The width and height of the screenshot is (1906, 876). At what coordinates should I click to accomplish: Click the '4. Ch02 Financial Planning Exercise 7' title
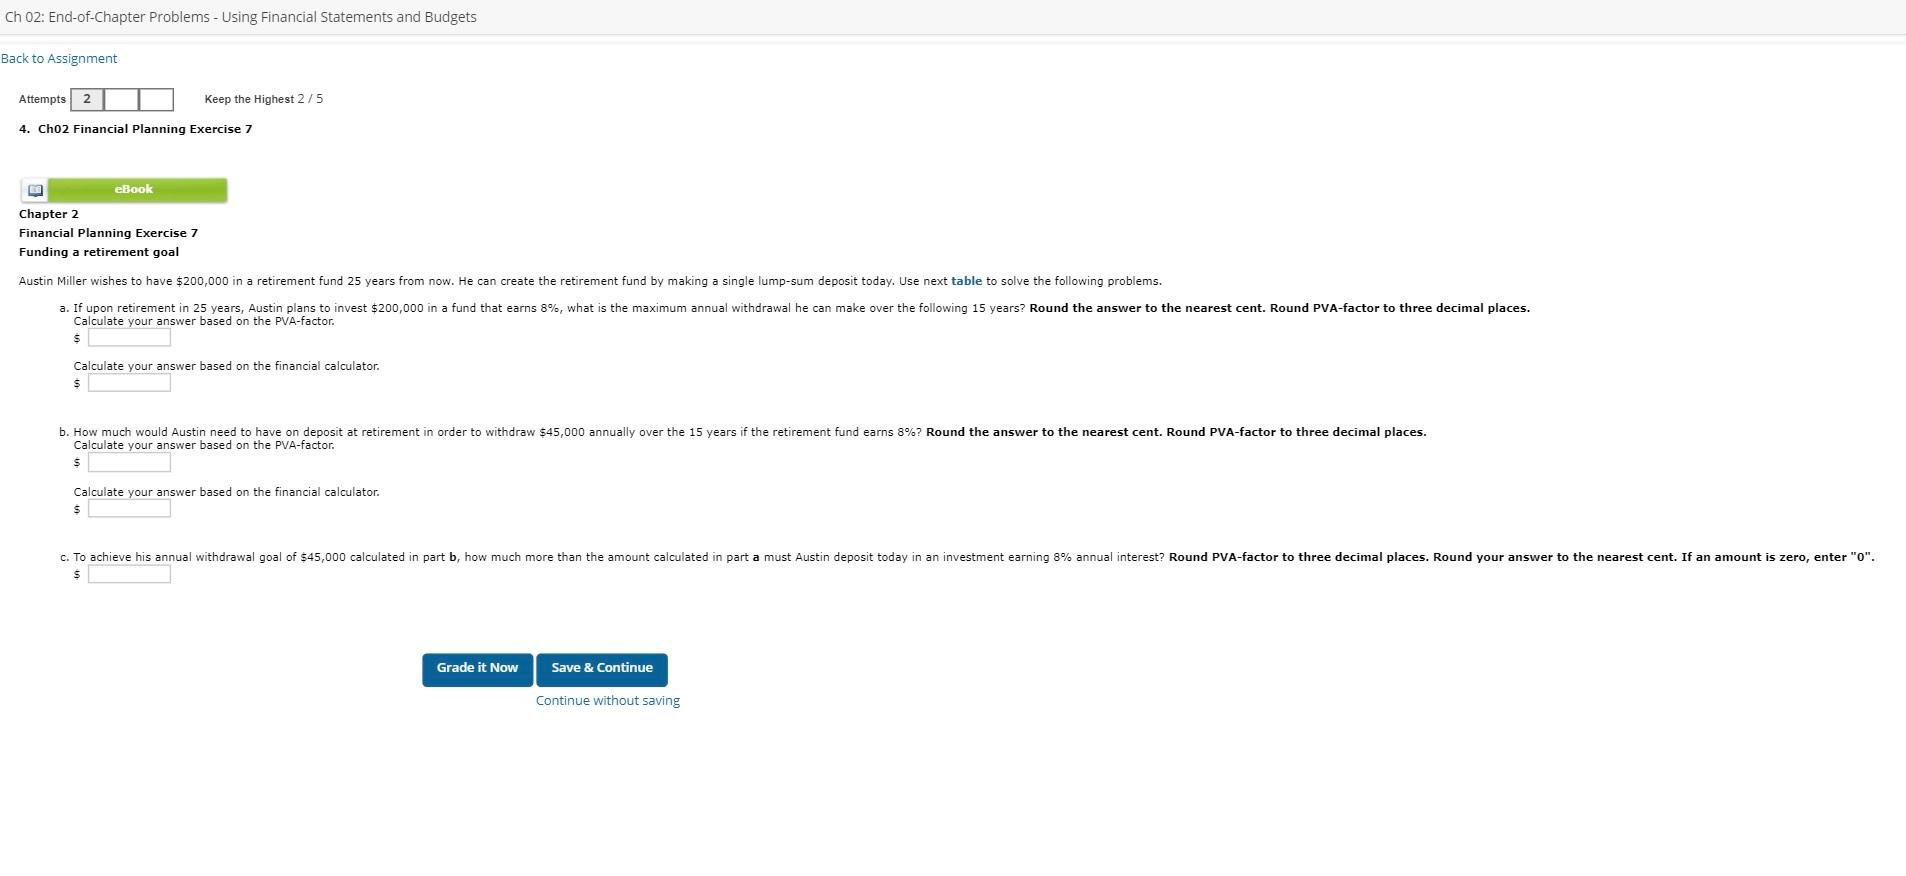pos(136,129)
